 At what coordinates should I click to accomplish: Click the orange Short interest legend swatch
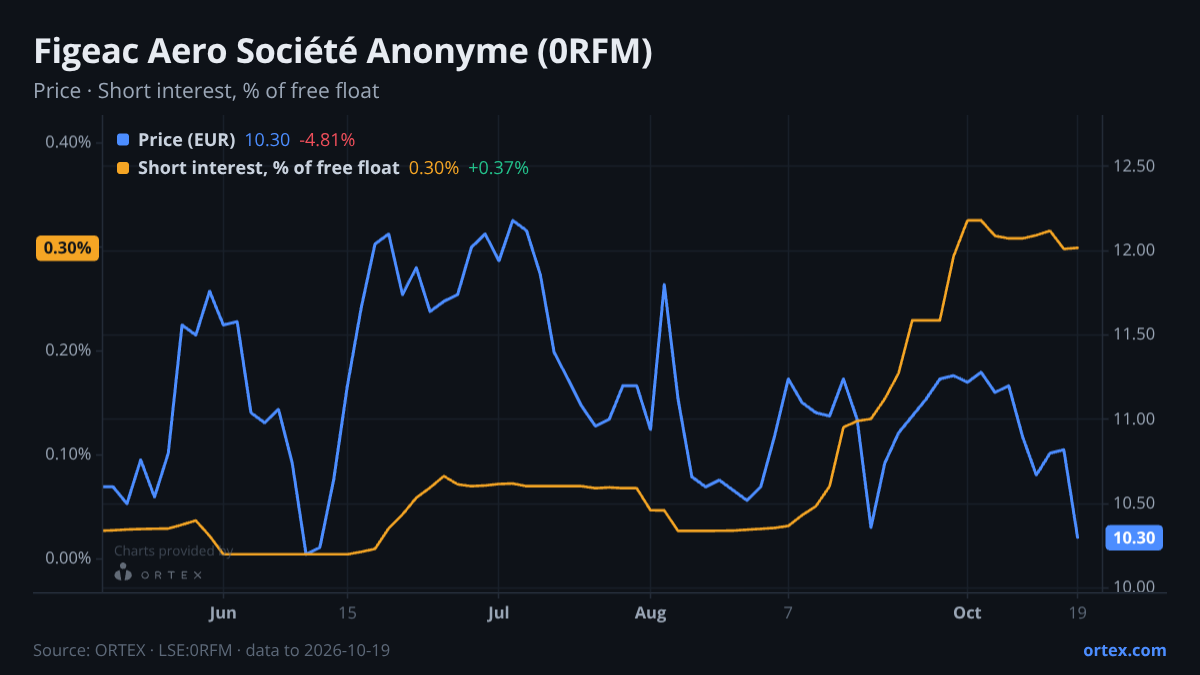[x=123, y=168]
